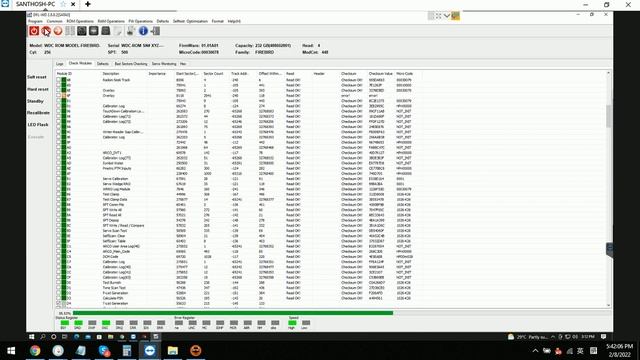The height and width of the screenshot is (360, 640).
Task: Sort by Description column header
Action: (x=111, y=74)
